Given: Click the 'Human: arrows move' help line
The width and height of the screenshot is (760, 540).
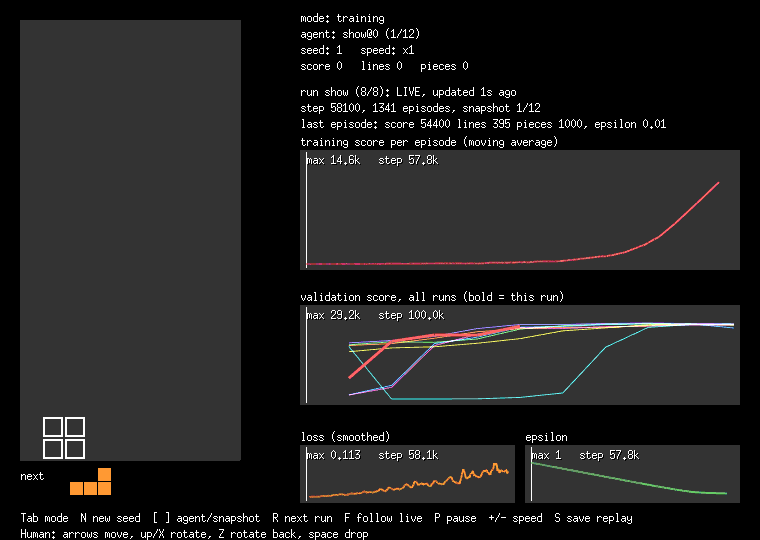Looking at the screenshot, I should click(194, 534).
